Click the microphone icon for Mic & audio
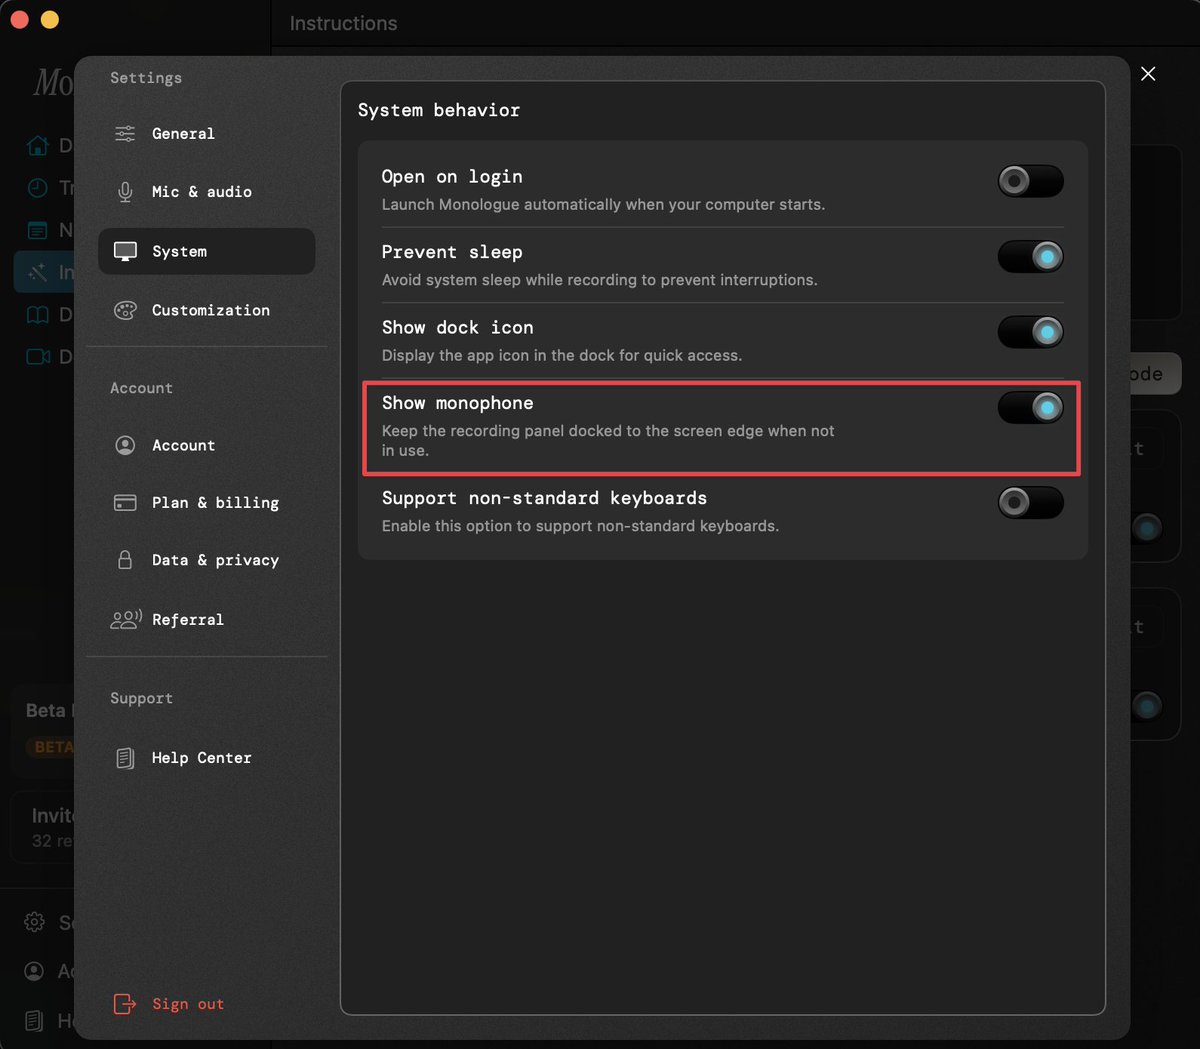Image resolution: width=1200 pixels, height=1049 pixels. point(125,192)
